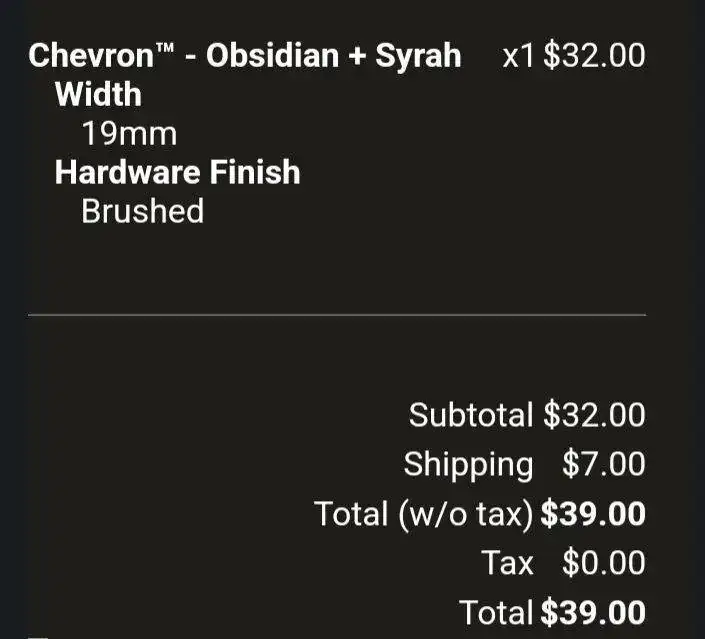
Task: Click the Subtotal label
Action: point(471,414)
